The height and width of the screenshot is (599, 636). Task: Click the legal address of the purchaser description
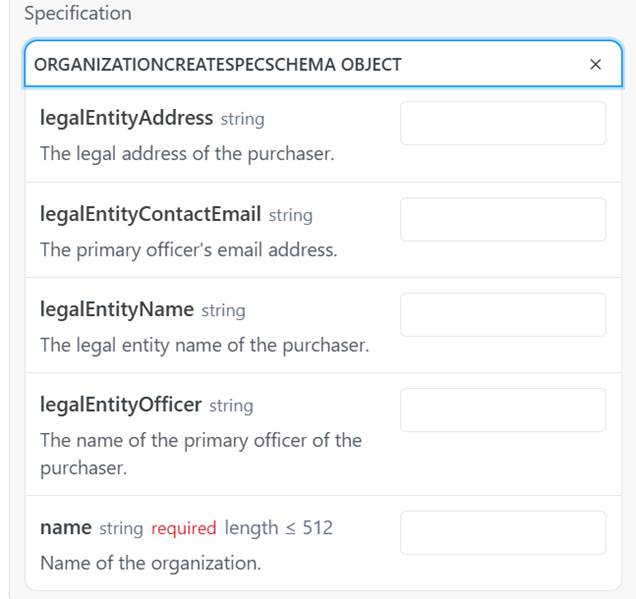tap(186, 154)
